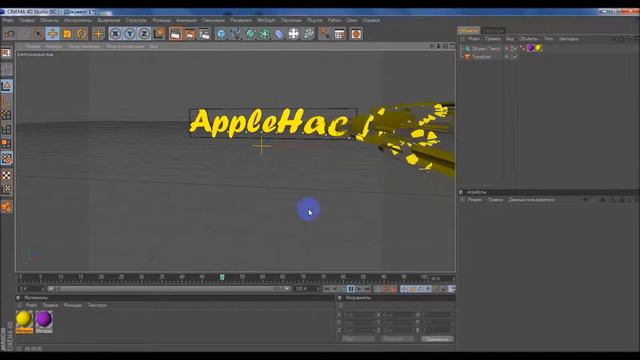
Task: Open the Tags menu in Object Manager
Action: pyautogui.click(x=548, y=39)
